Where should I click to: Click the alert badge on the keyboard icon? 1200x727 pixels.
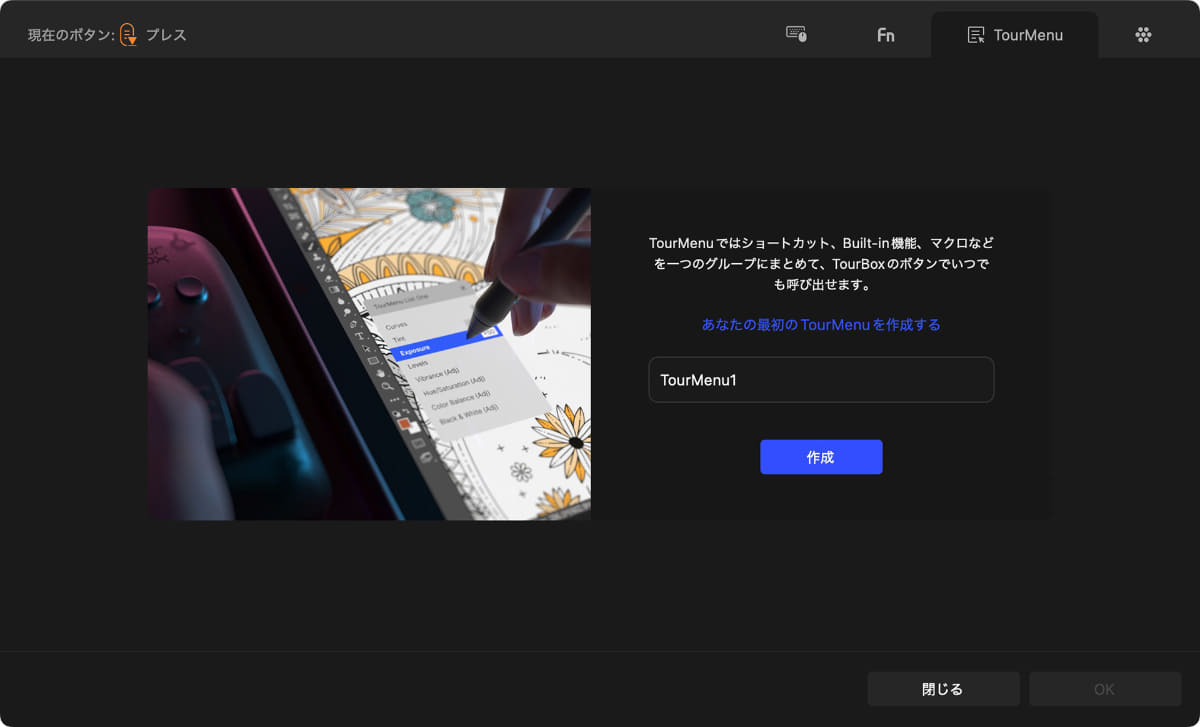(801, 38)
